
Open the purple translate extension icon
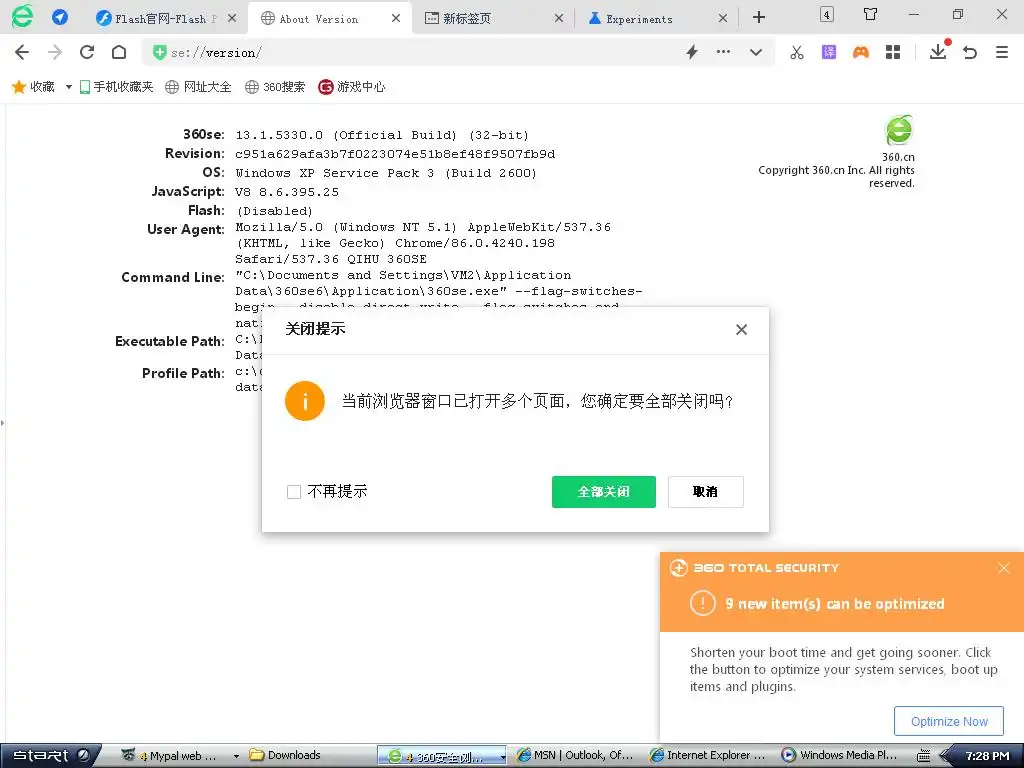[x=829, y=52]
